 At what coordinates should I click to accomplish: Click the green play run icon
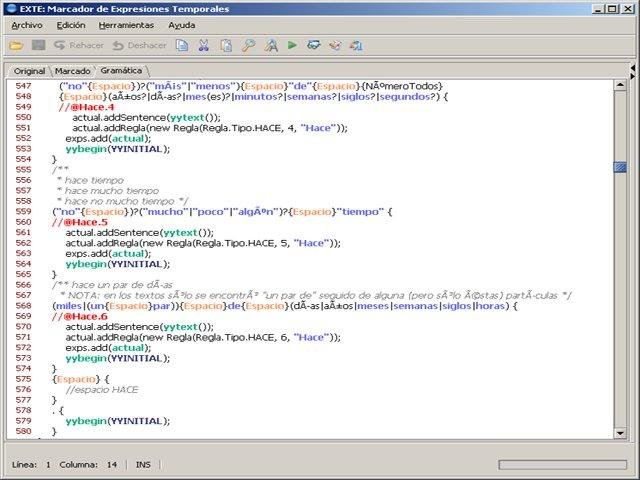click(292, 45)
